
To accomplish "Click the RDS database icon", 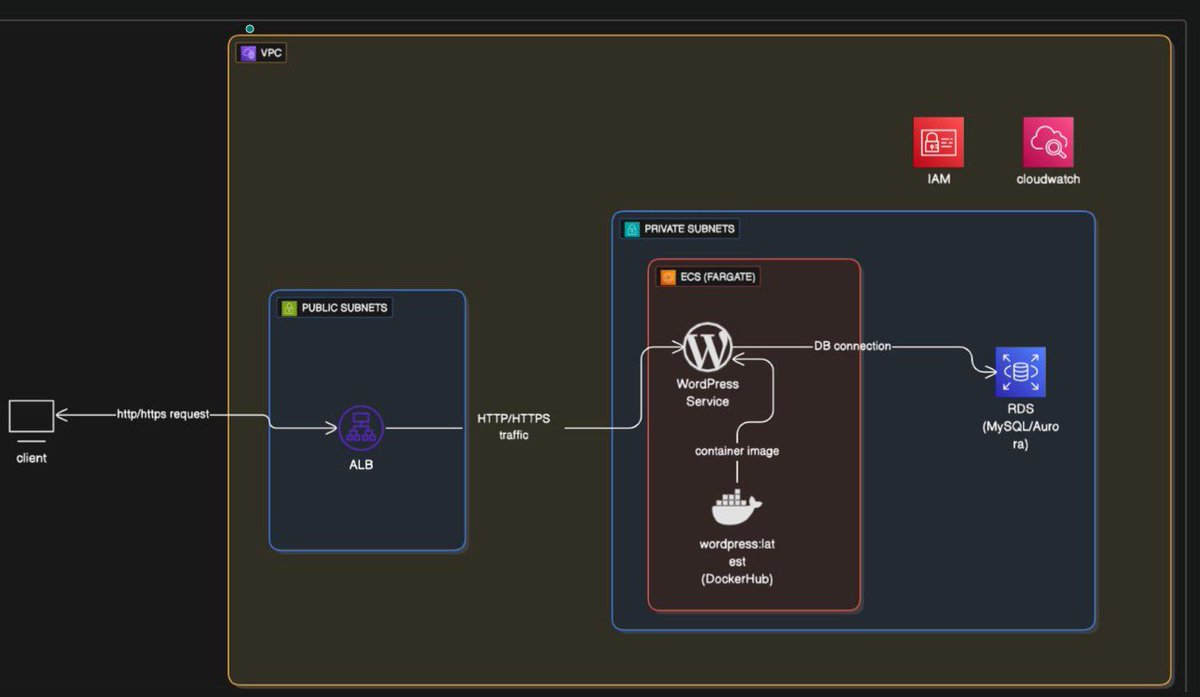I will (x=1020, y=370).
